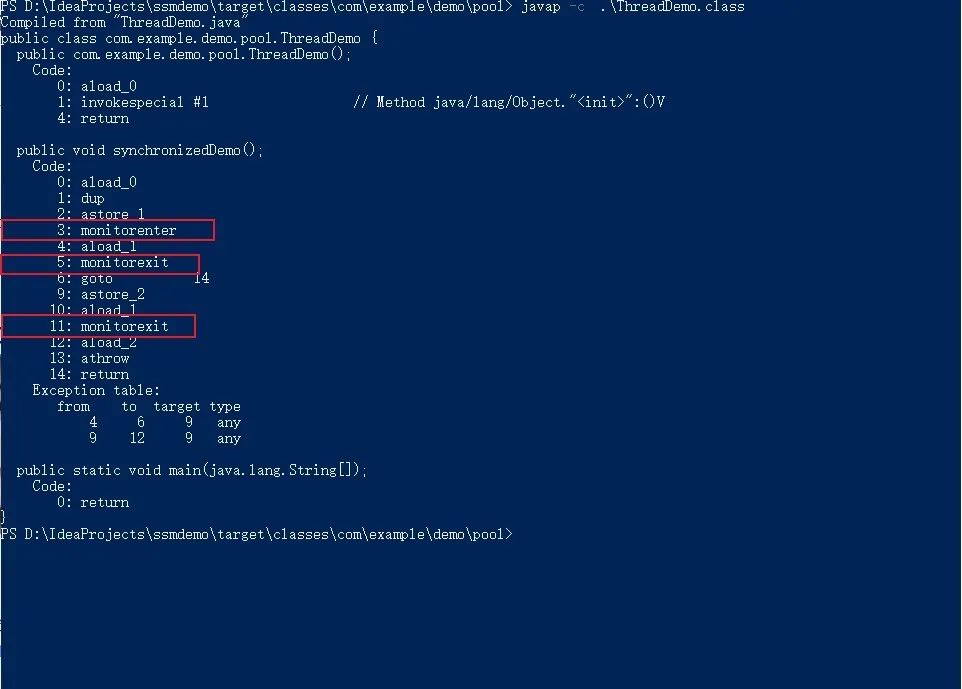This screenshot has height=689, width=962.
Task: Click the 'Exception table:' heading
Action: point(96,390)
